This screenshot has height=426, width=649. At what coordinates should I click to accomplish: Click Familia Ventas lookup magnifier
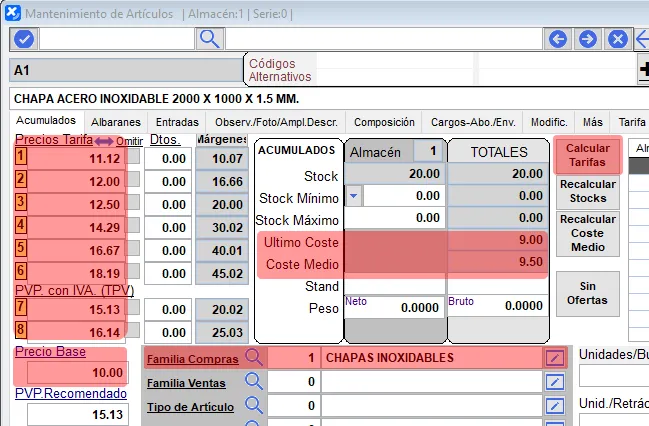point(254,381)
